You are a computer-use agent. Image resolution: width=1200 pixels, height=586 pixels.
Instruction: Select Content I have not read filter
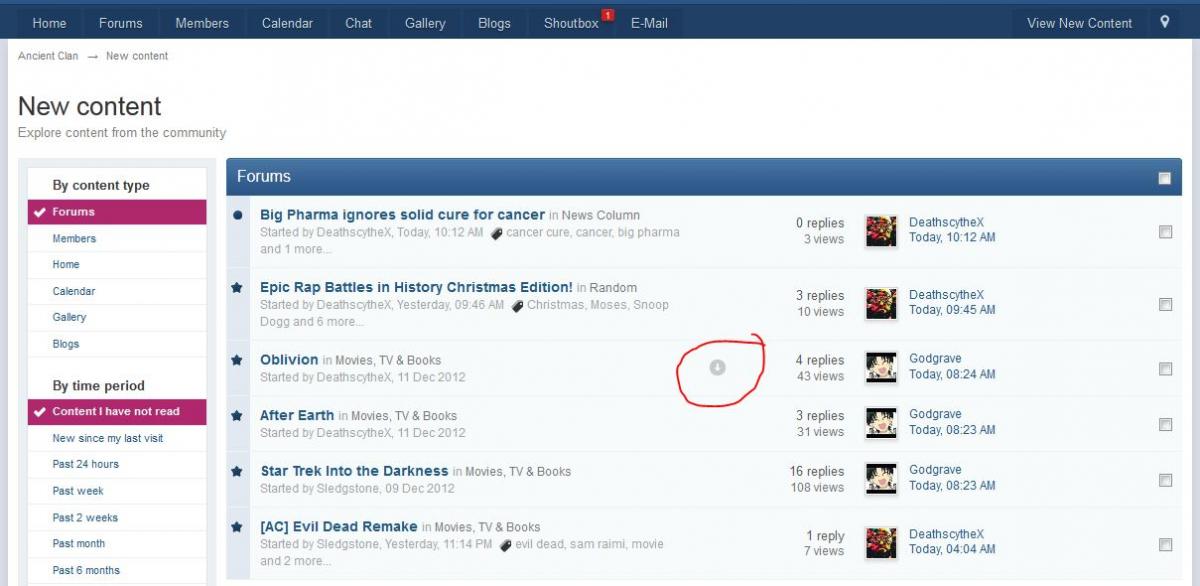coord(117,411)
